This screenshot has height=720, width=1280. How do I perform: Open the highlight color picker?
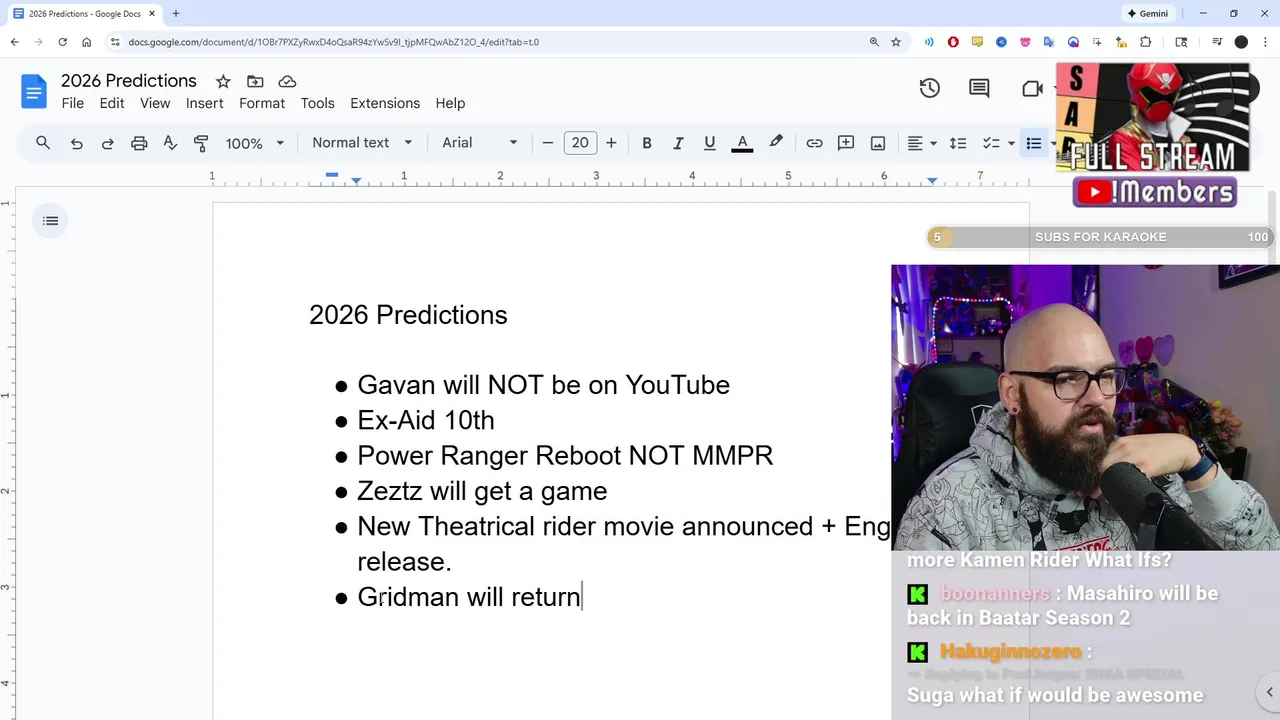(776, 143)
